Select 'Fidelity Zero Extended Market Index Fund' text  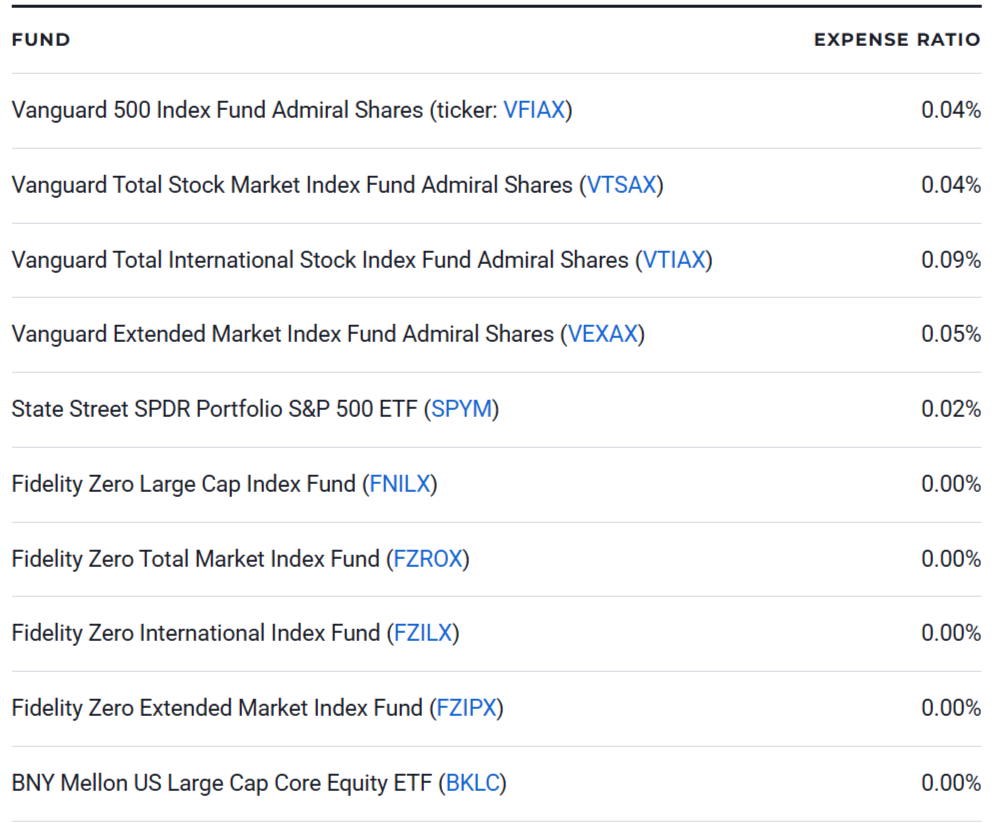217,708
